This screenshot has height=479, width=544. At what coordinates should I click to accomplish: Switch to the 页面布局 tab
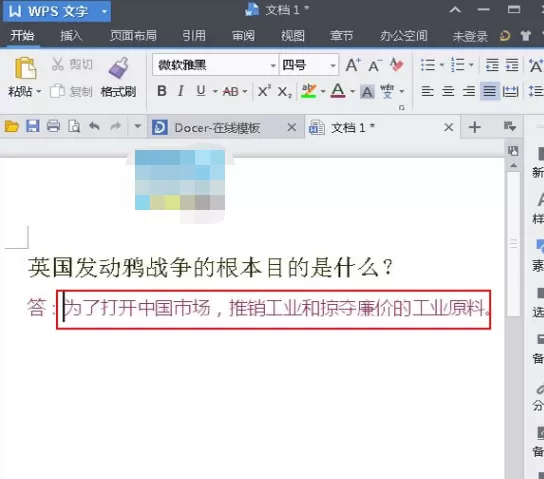point(133,36)
